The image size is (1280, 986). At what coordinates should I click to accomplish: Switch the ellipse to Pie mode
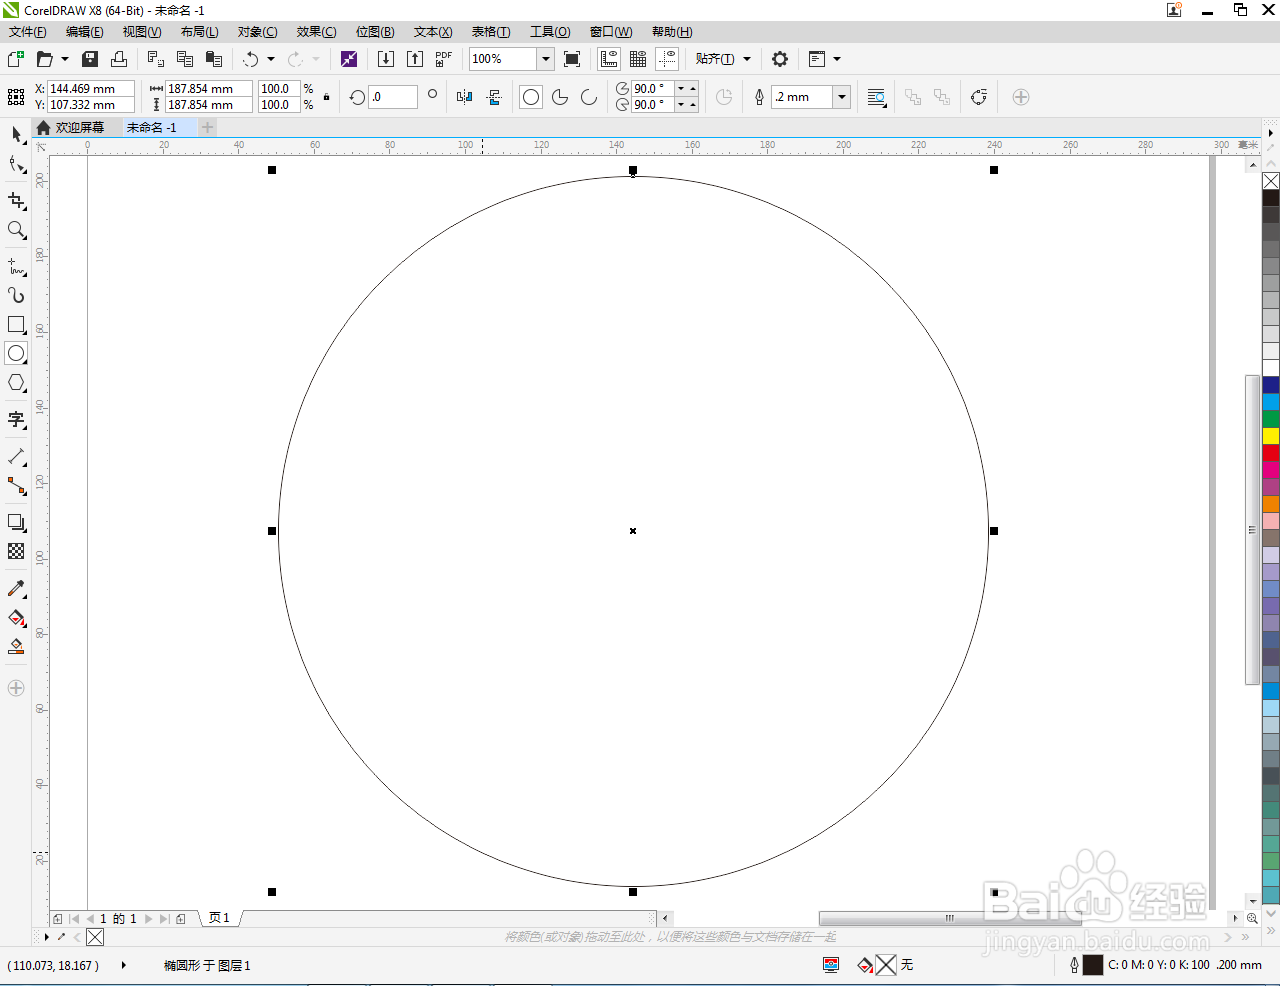560,97
